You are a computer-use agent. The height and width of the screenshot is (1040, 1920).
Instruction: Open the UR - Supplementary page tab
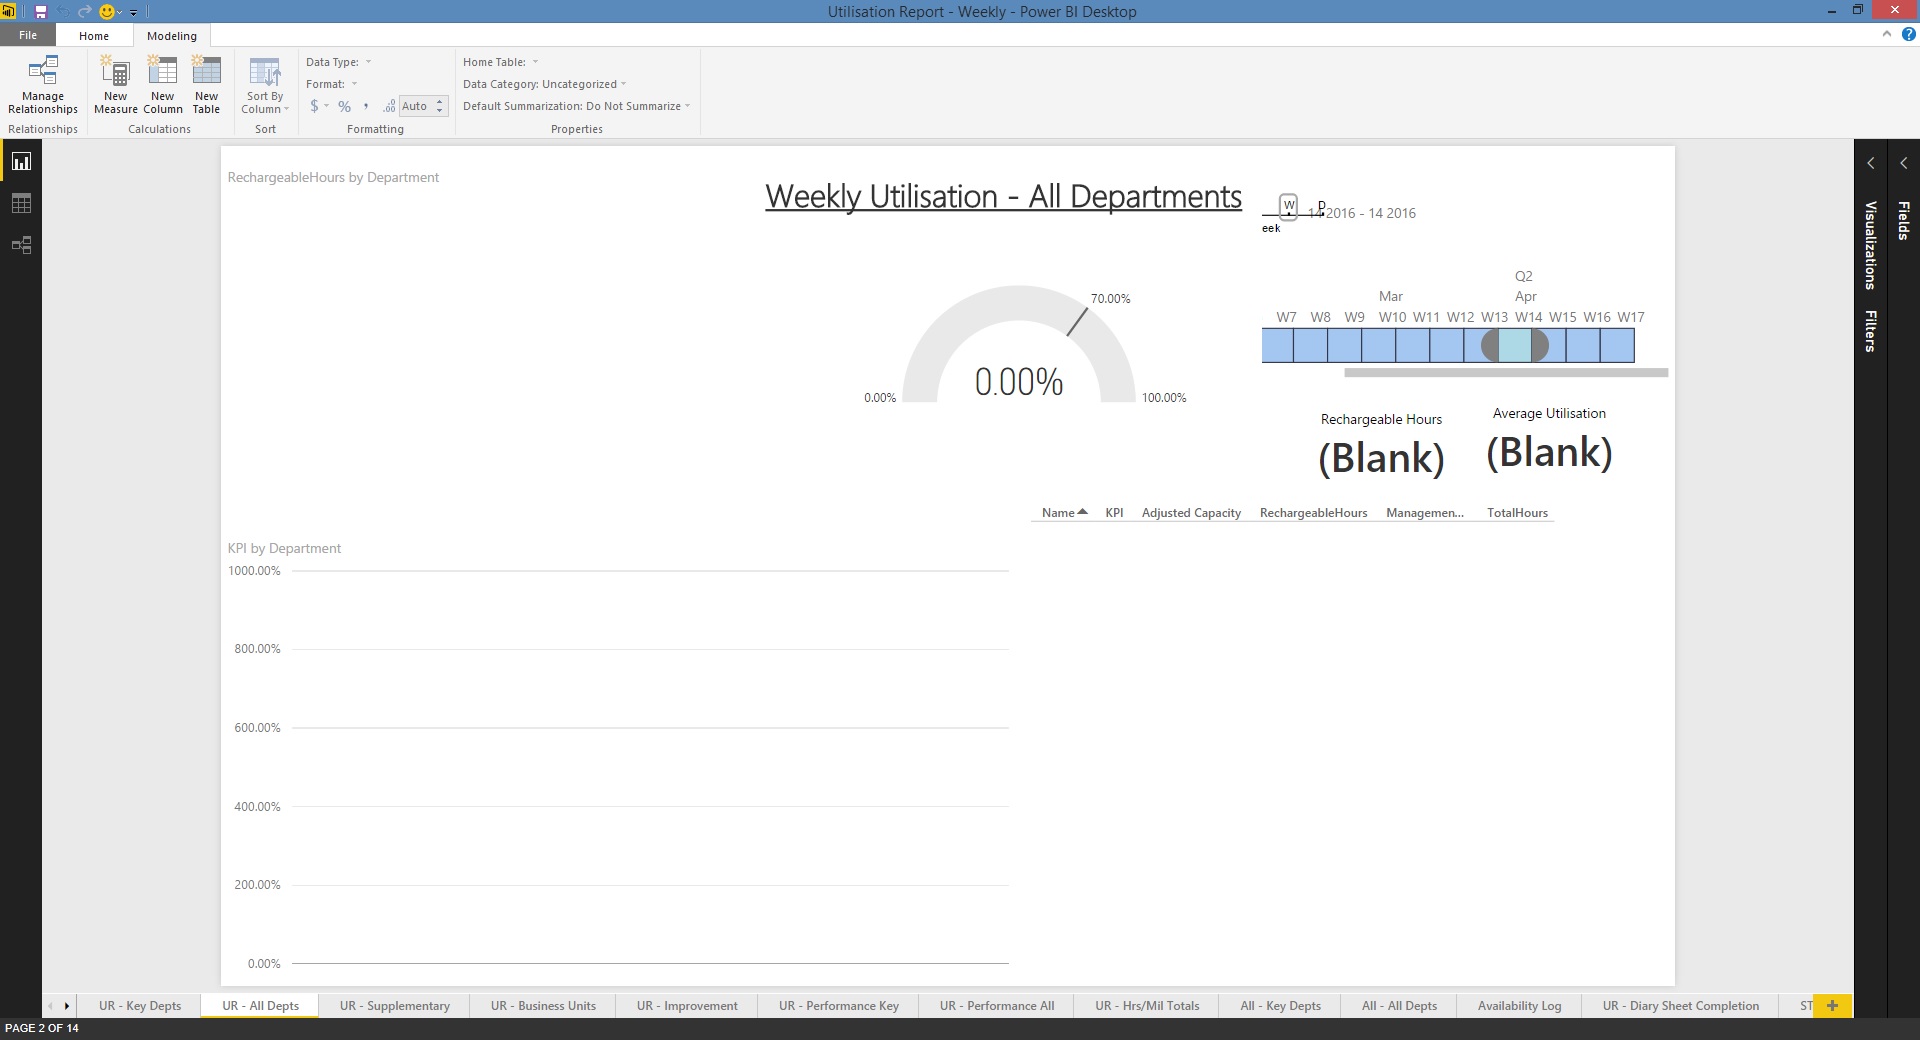click(394, 1006)
